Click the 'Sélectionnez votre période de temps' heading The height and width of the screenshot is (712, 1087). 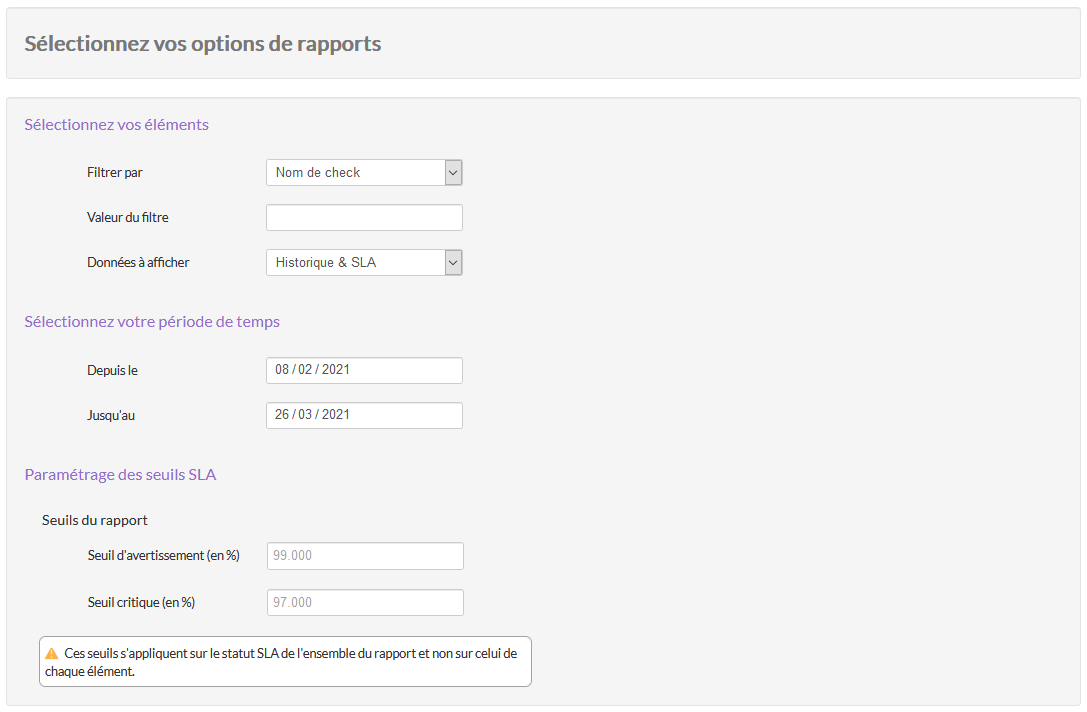(152, 322)
